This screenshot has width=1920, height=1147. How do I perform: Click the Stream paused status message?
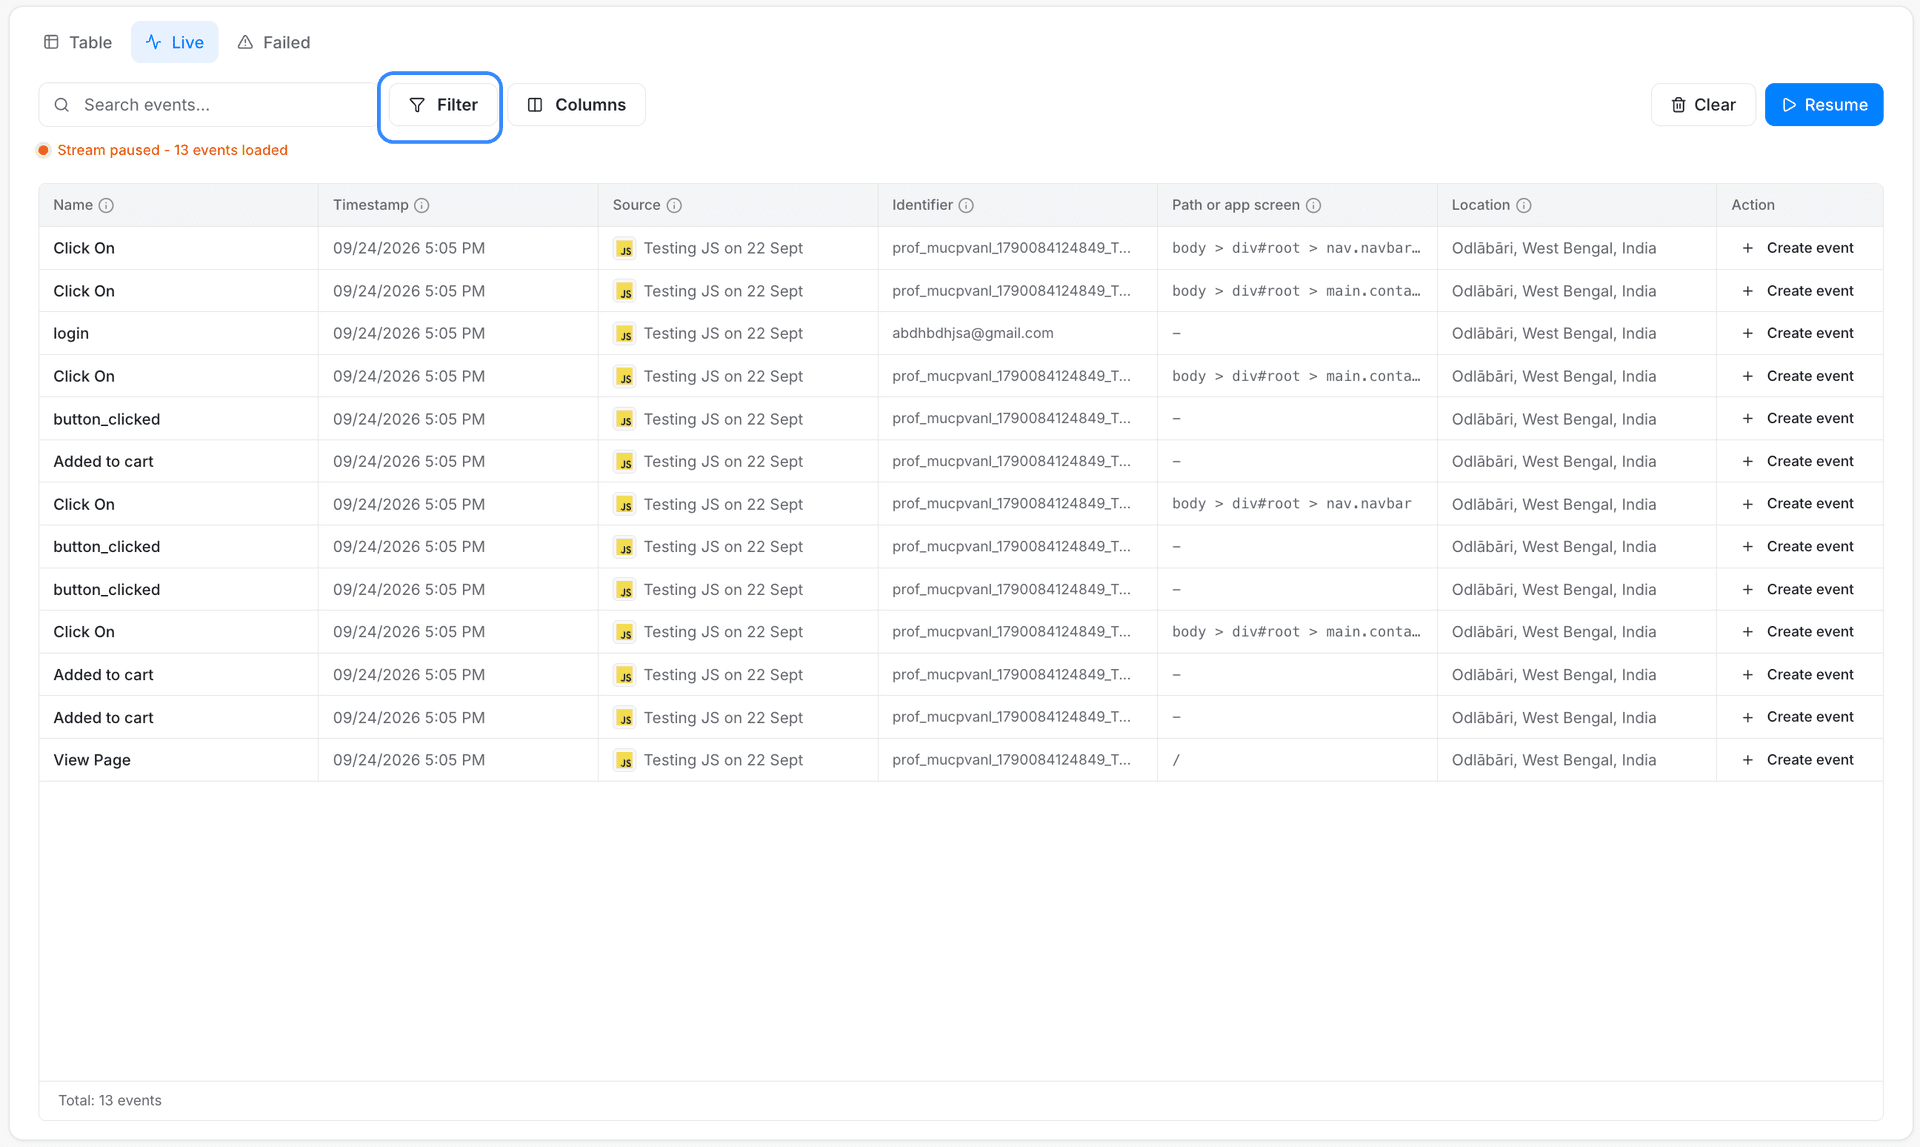[172, 150]
